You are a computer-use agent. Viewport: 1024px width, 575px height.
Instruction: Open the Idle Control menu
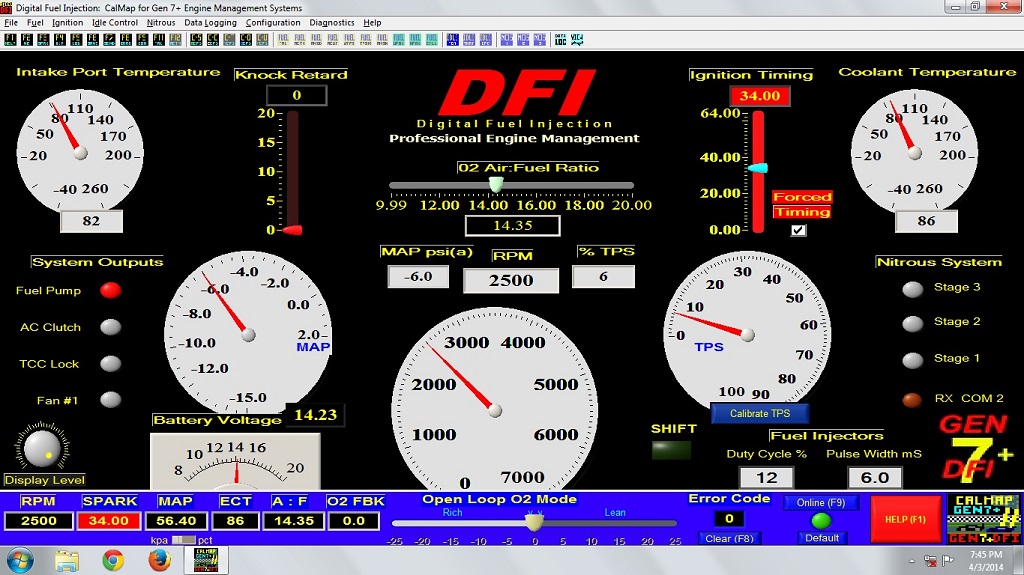(x=115, y=23)
